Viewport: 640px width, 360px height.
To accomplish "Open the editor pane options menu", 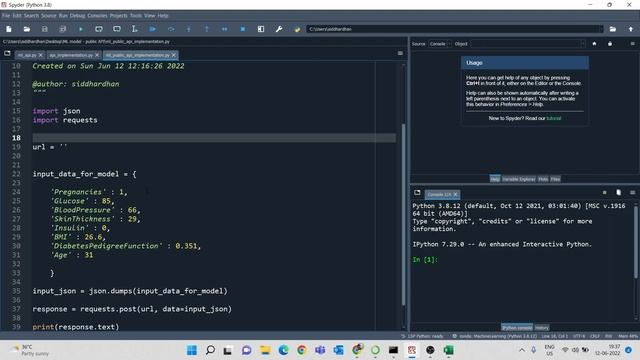I will (400, 53).
